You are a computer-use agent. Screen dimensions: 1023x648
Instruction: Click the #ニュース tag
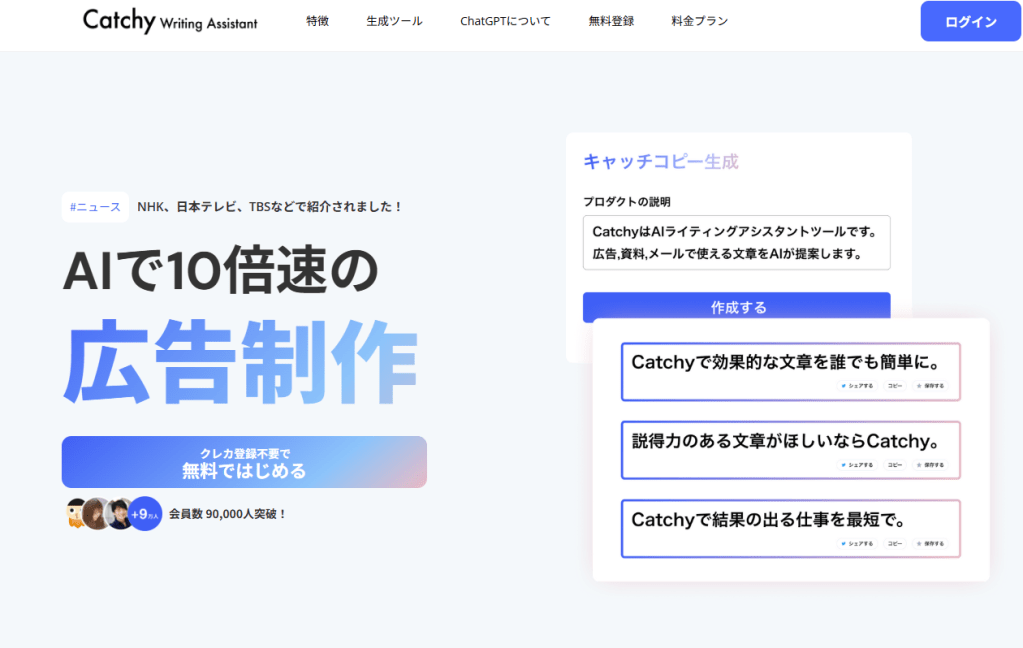(95, 207)
